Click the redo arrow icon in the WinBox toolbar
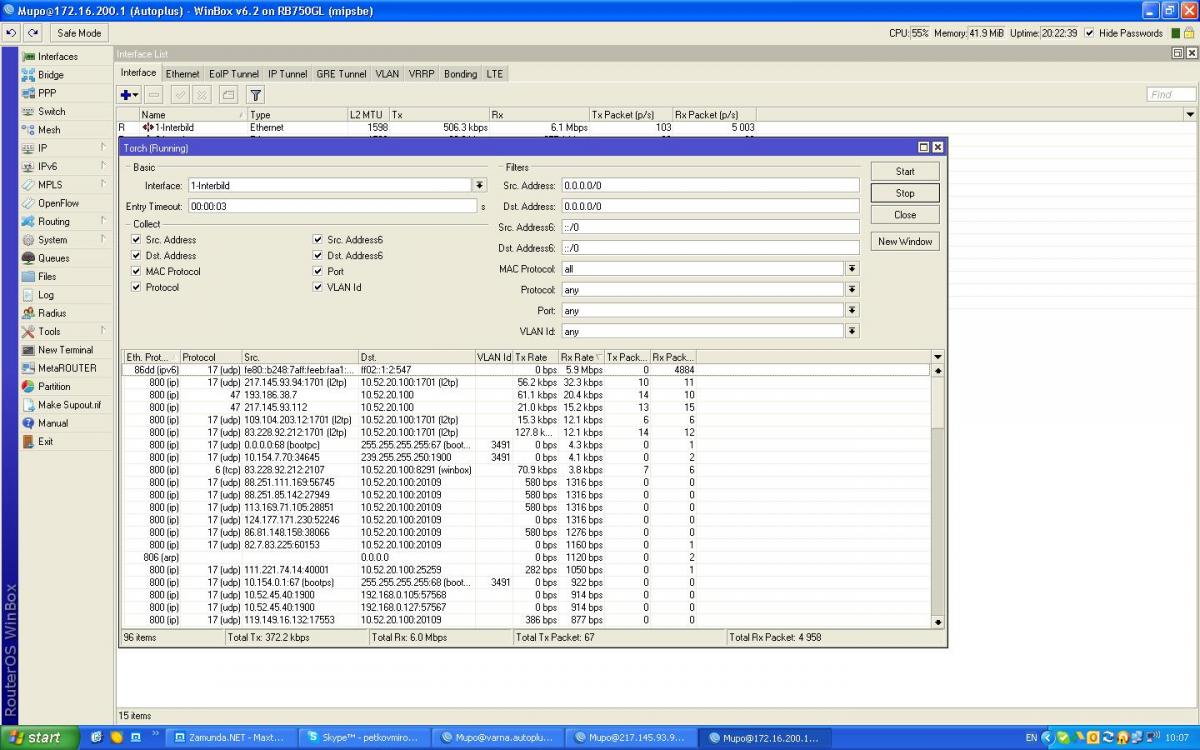Image resolution: width=1200 pixels, height=750 pixels. pyautogui.click(x=34, y=33)
